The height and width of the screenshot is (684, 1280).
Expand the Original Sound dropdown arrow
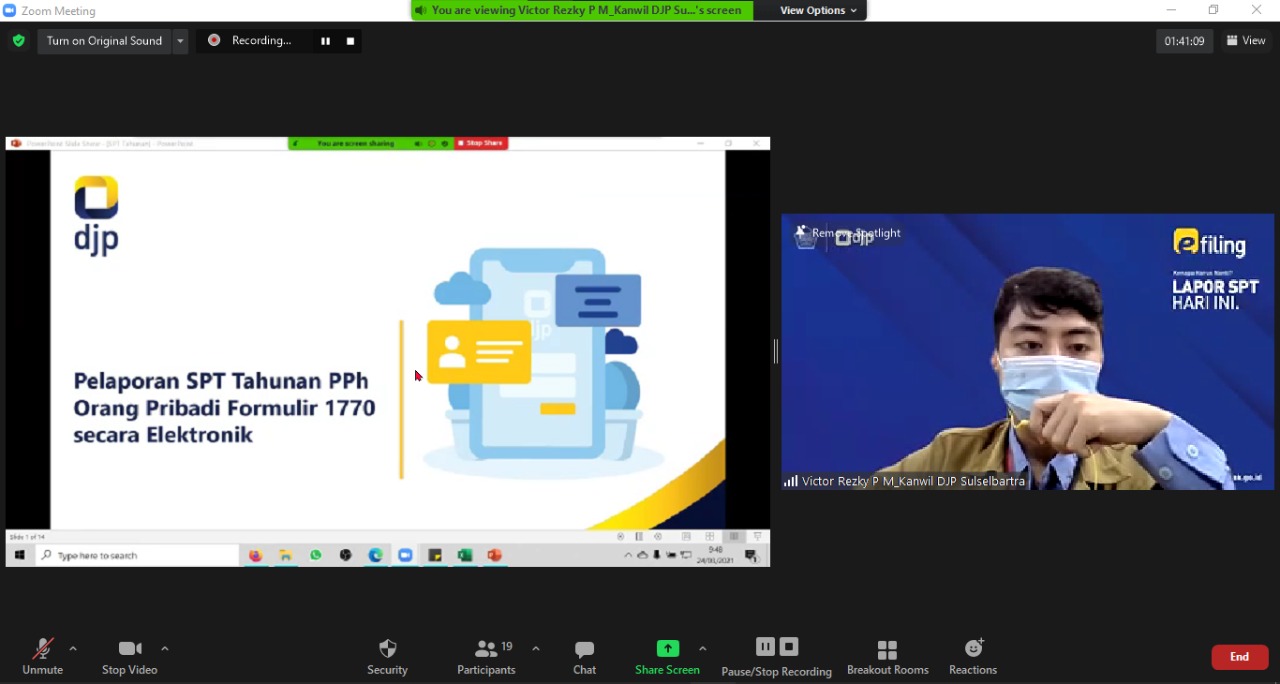(180, 41)
